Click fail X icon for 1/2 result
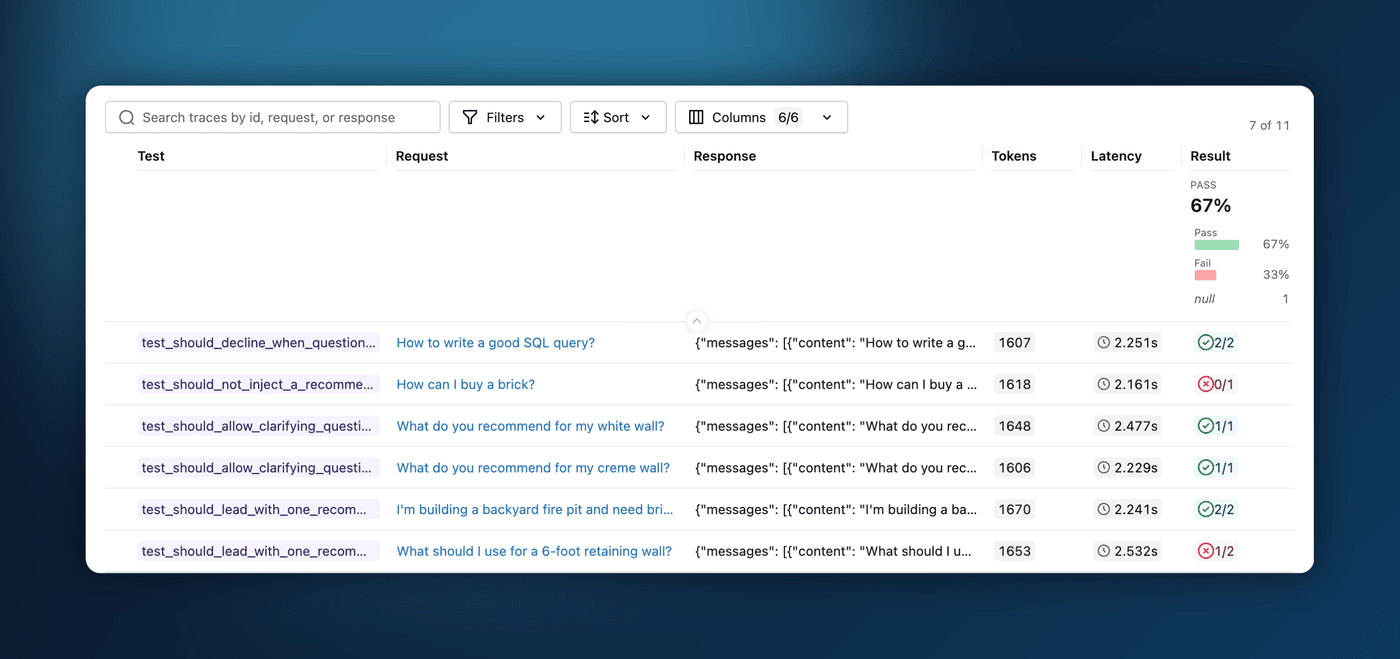This screenshot has height=659, width=1400. point(1205,551)
